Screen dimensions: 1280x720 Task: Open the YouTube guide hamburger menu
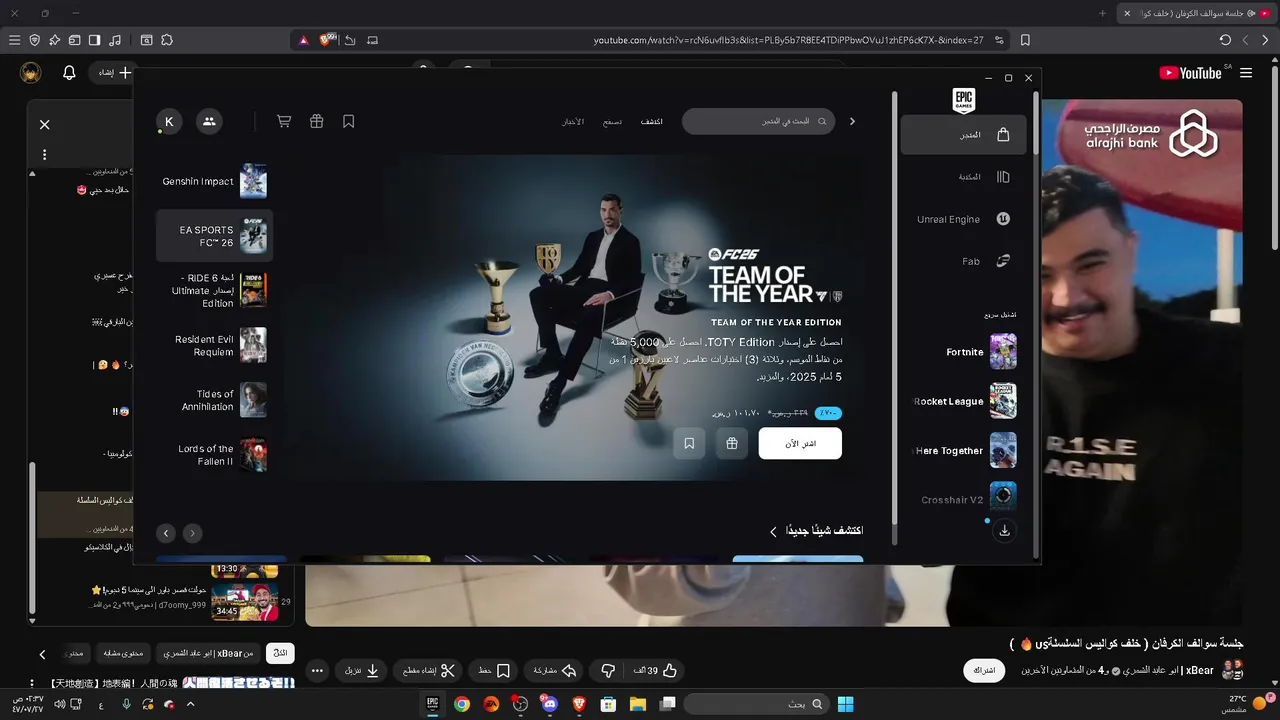point(1246,73)
